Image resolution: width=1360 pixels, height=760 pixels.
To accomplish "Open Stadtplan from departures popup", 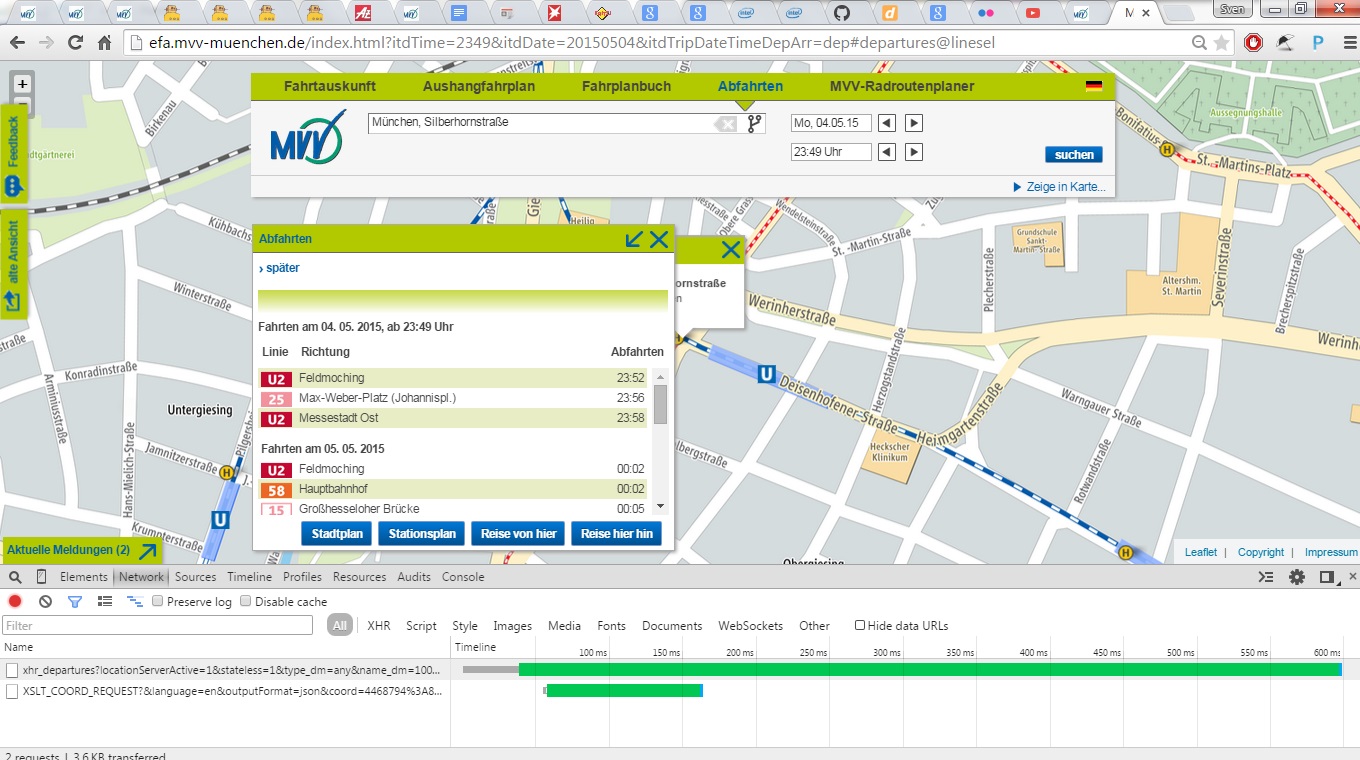I will pyautogui.click(x=337, y=534).
